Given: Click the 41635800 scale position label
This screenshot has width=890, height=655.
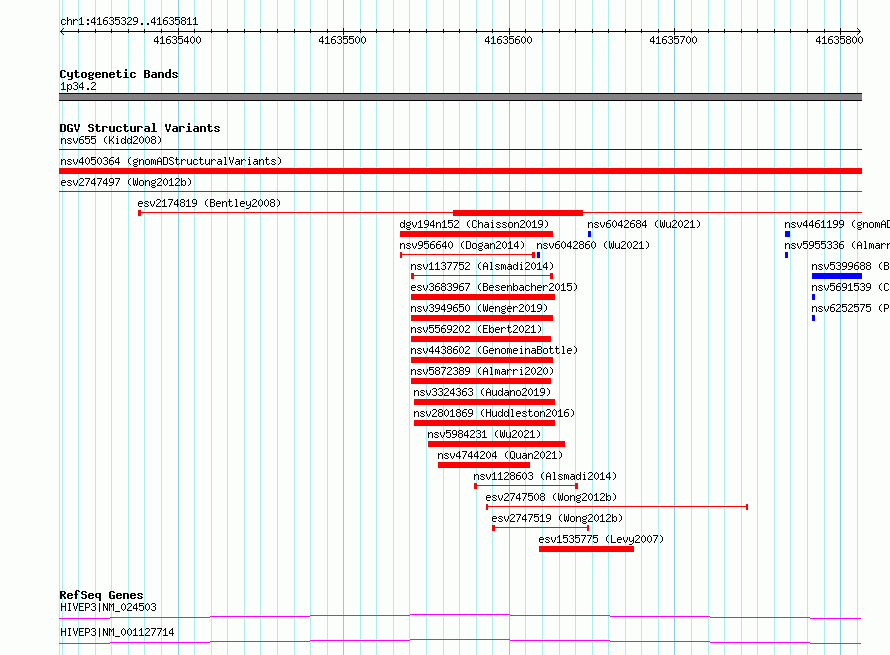Looking at the screenshot, I should point(839,40).
